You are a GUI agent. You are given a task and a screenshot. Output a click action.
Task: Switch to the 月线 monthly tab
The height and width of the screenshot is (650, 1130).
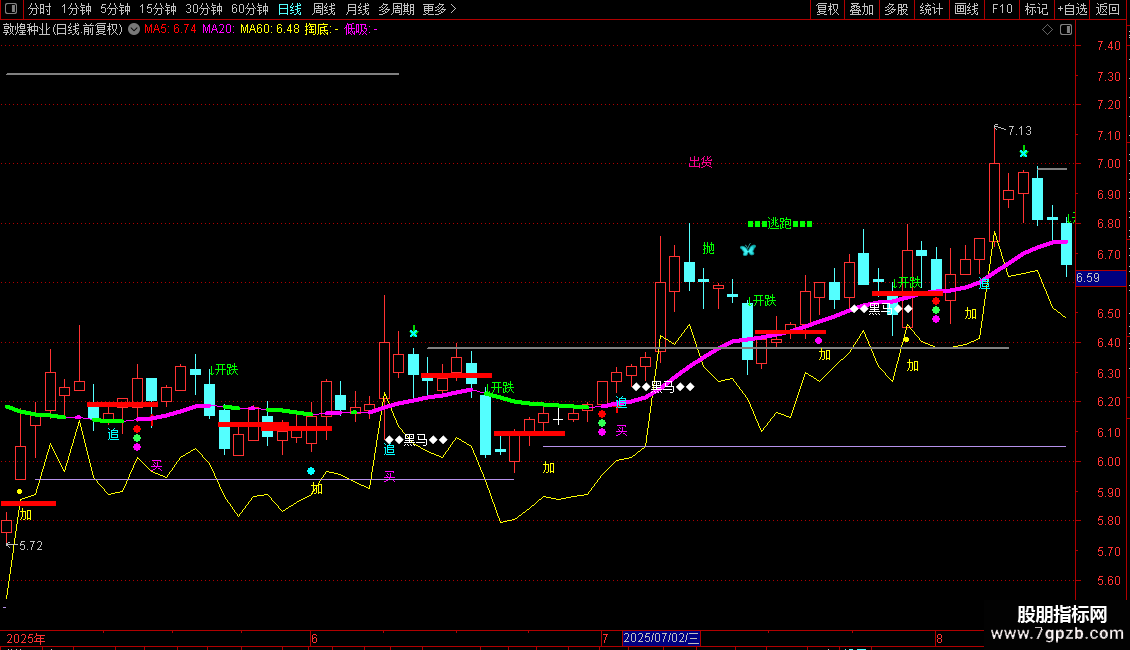(x=357, y=9)
